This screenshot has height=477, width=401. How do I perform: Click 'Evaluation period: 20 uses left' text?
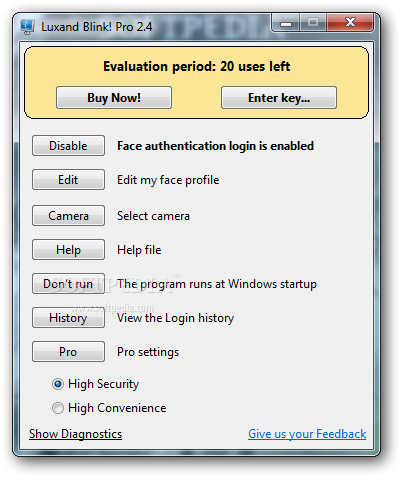pos(197,66)
